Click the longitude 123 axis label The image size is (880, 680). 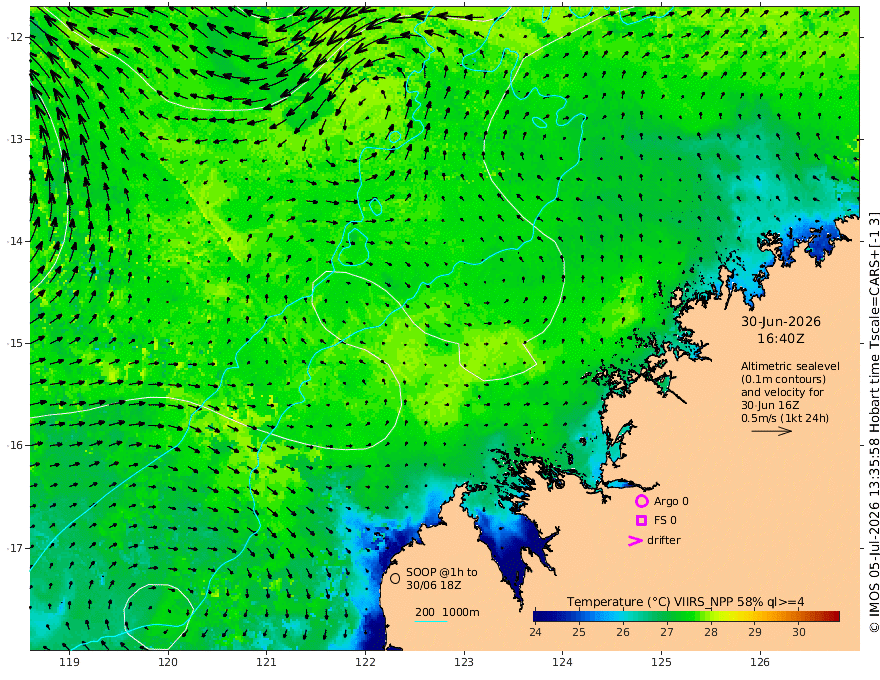[x=464, y=663]
